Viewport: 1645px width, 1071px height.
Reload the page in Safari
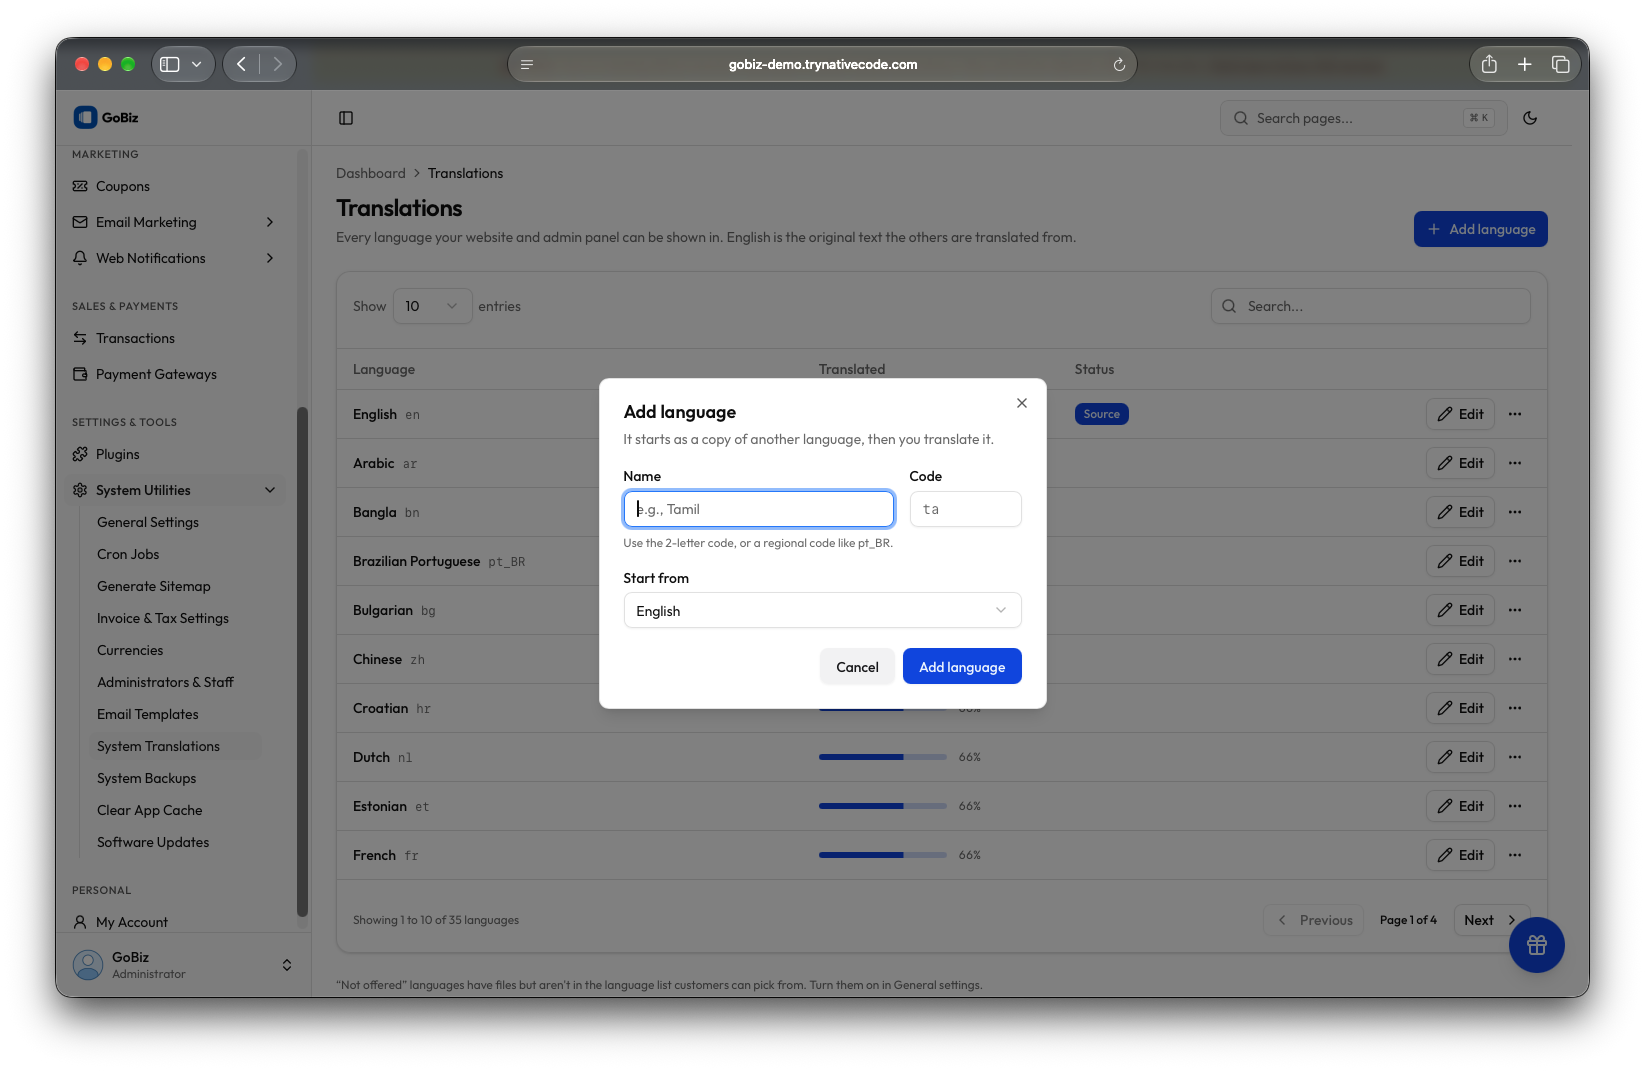tap(1119, 64)
